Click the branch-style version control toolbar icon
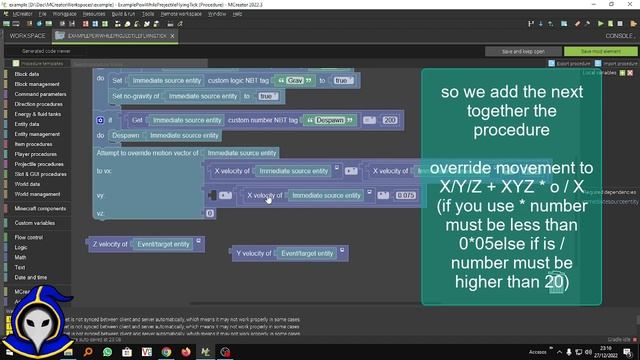 click(x=531, y=24)
